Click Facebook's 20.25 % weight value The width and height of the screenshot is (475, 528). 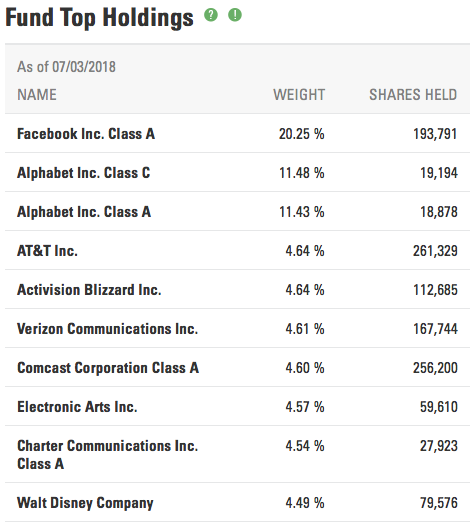[x=301, y=134]
